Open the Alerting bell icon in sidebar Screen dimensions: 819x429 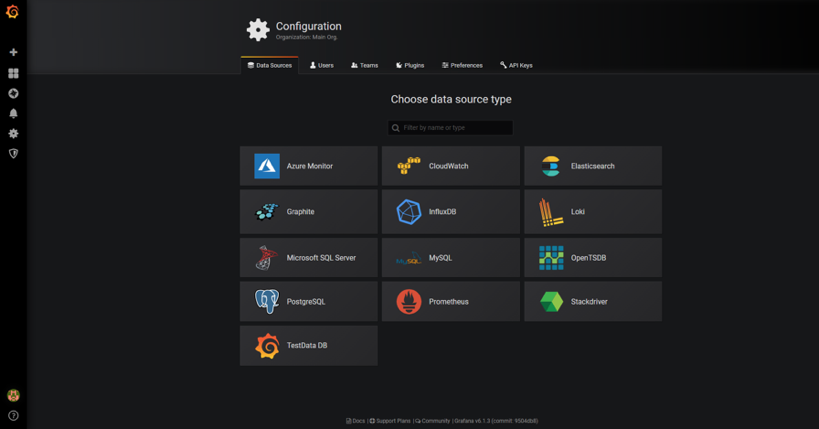click(x=14, y=113)
